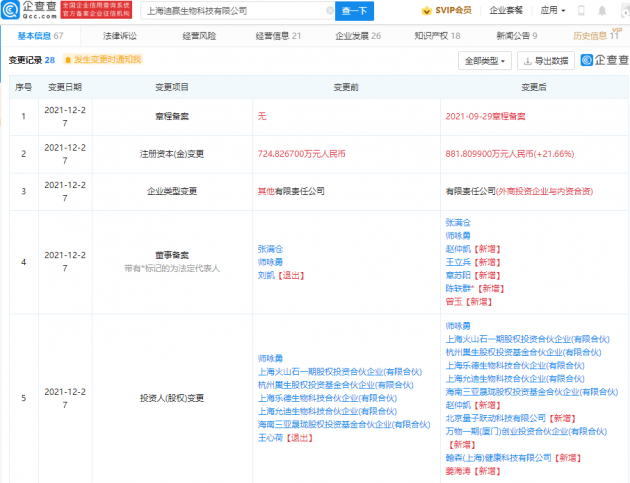Open 翰森(上海)健康科技有限公司 link
This screenshot has height=483, width=630.
[498, 458]
